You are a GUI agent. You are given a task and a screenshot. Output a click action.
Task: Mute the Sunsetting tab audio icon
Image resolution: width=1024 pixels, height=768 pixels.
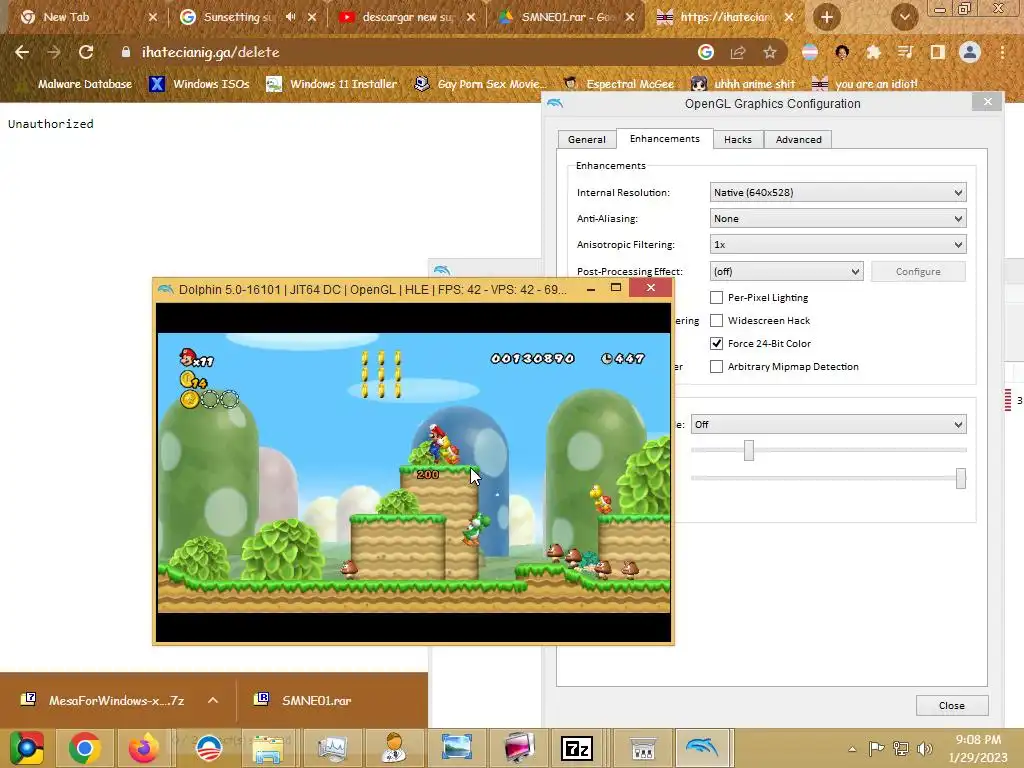pos(291,17)
